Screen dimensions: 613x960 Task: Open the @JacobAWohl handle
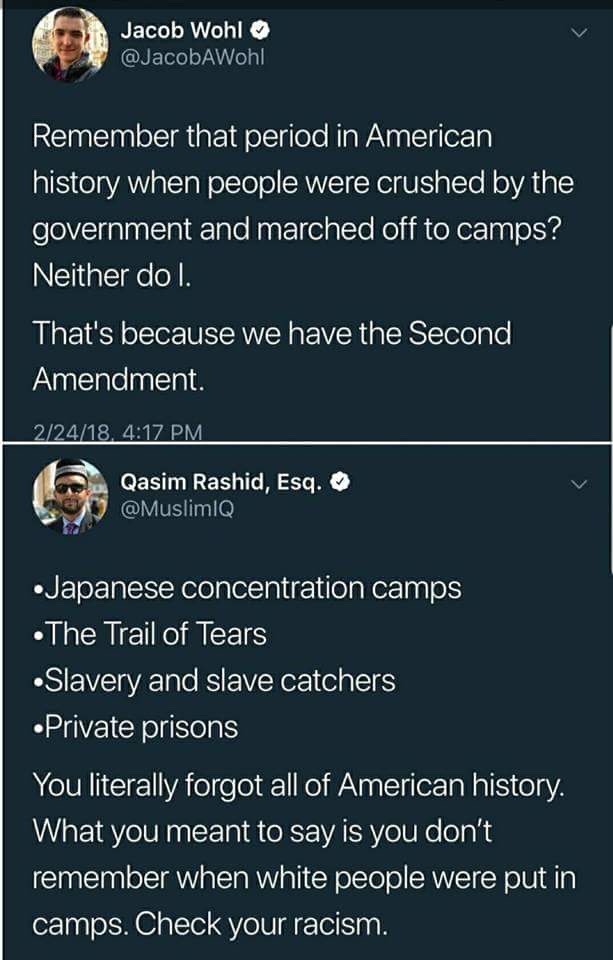tap(194, 58)
